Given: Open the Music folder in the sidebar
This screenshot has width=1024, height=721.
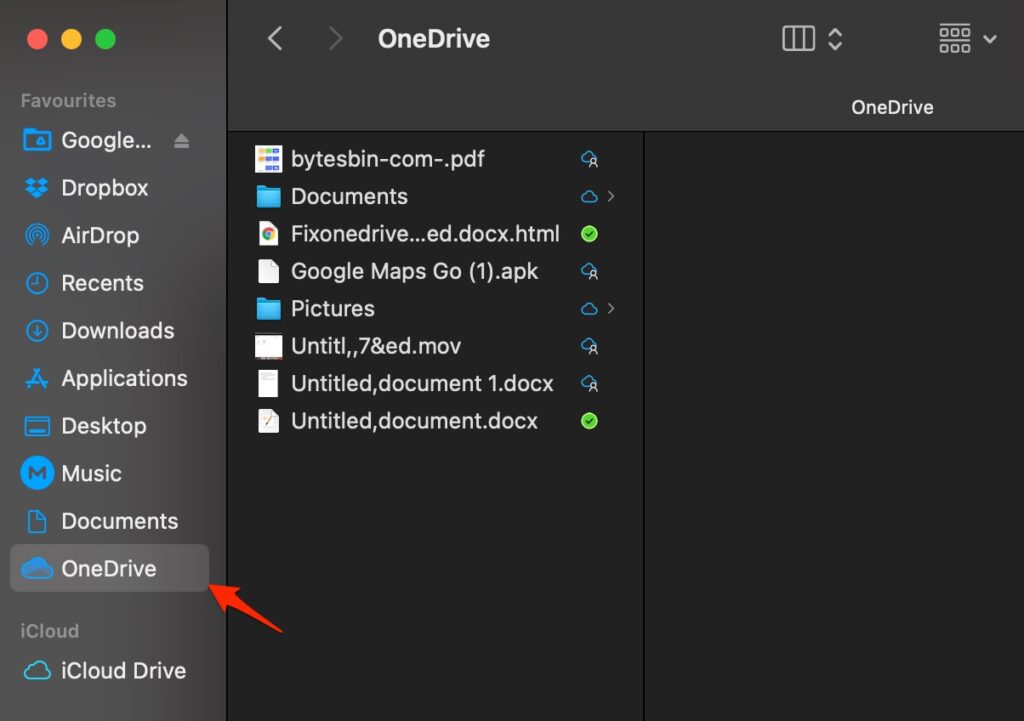Looking at the screenshot, I should pyautogui.click(x=92, y=473).
